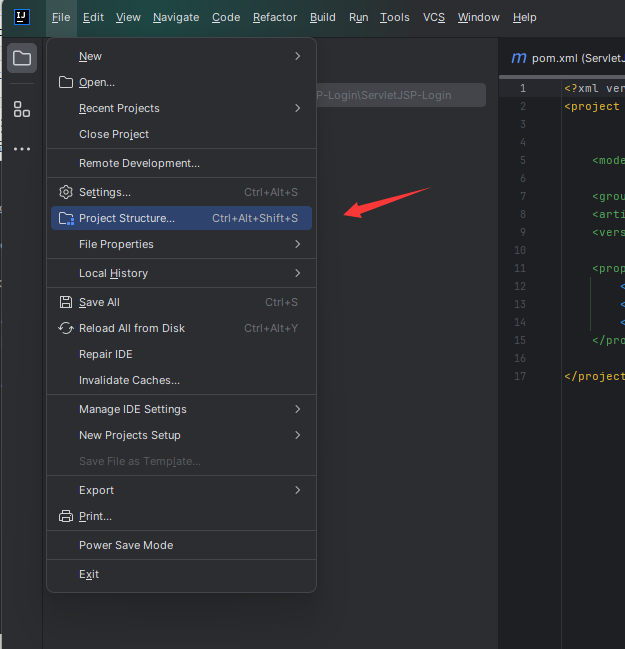Expand the Recent Projects submenu
Screen dimensions: 625x649
coord(297,108)
